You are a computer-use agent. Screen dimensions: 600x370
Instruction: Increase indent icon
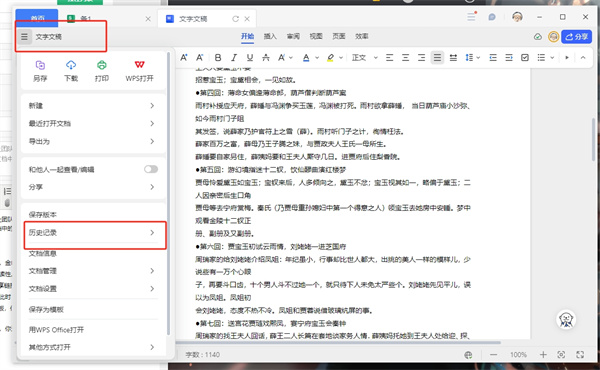pyautogui.click(x=509, y=57)
